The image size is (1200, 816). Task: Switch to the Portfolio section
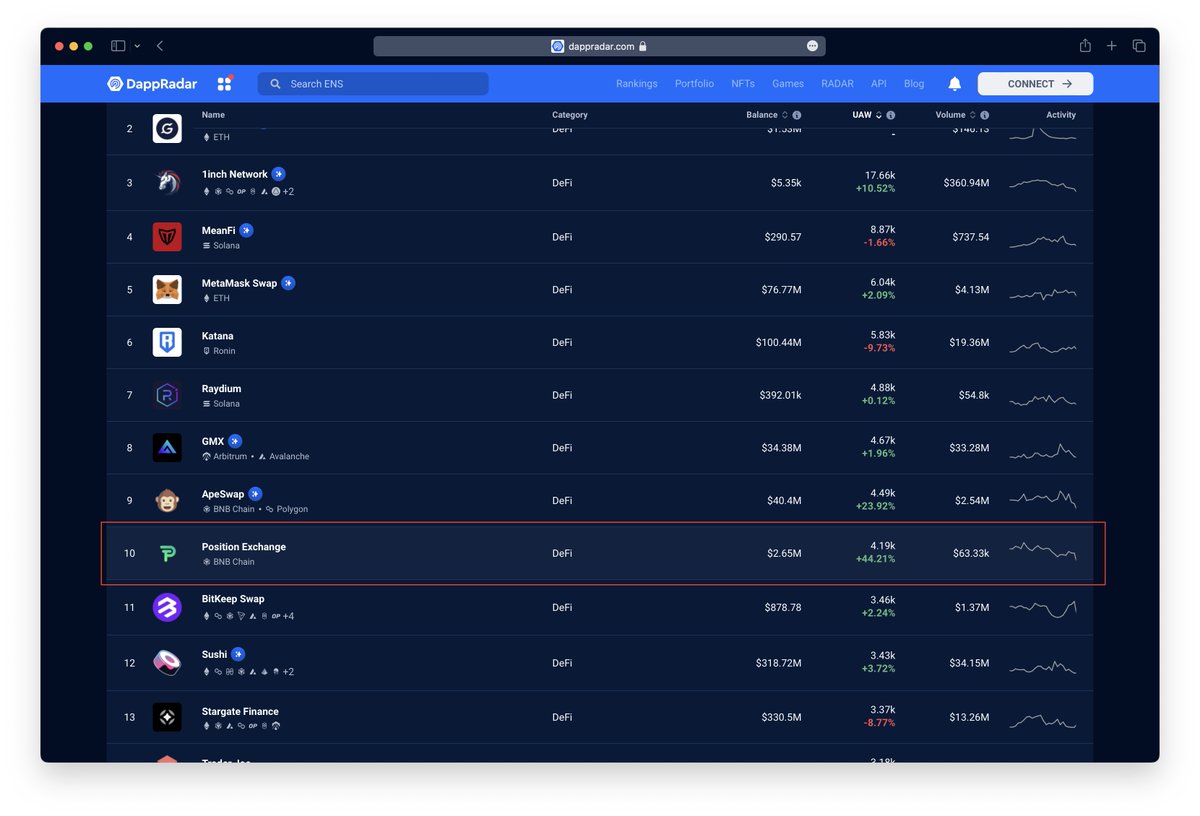tap(694, 83)
